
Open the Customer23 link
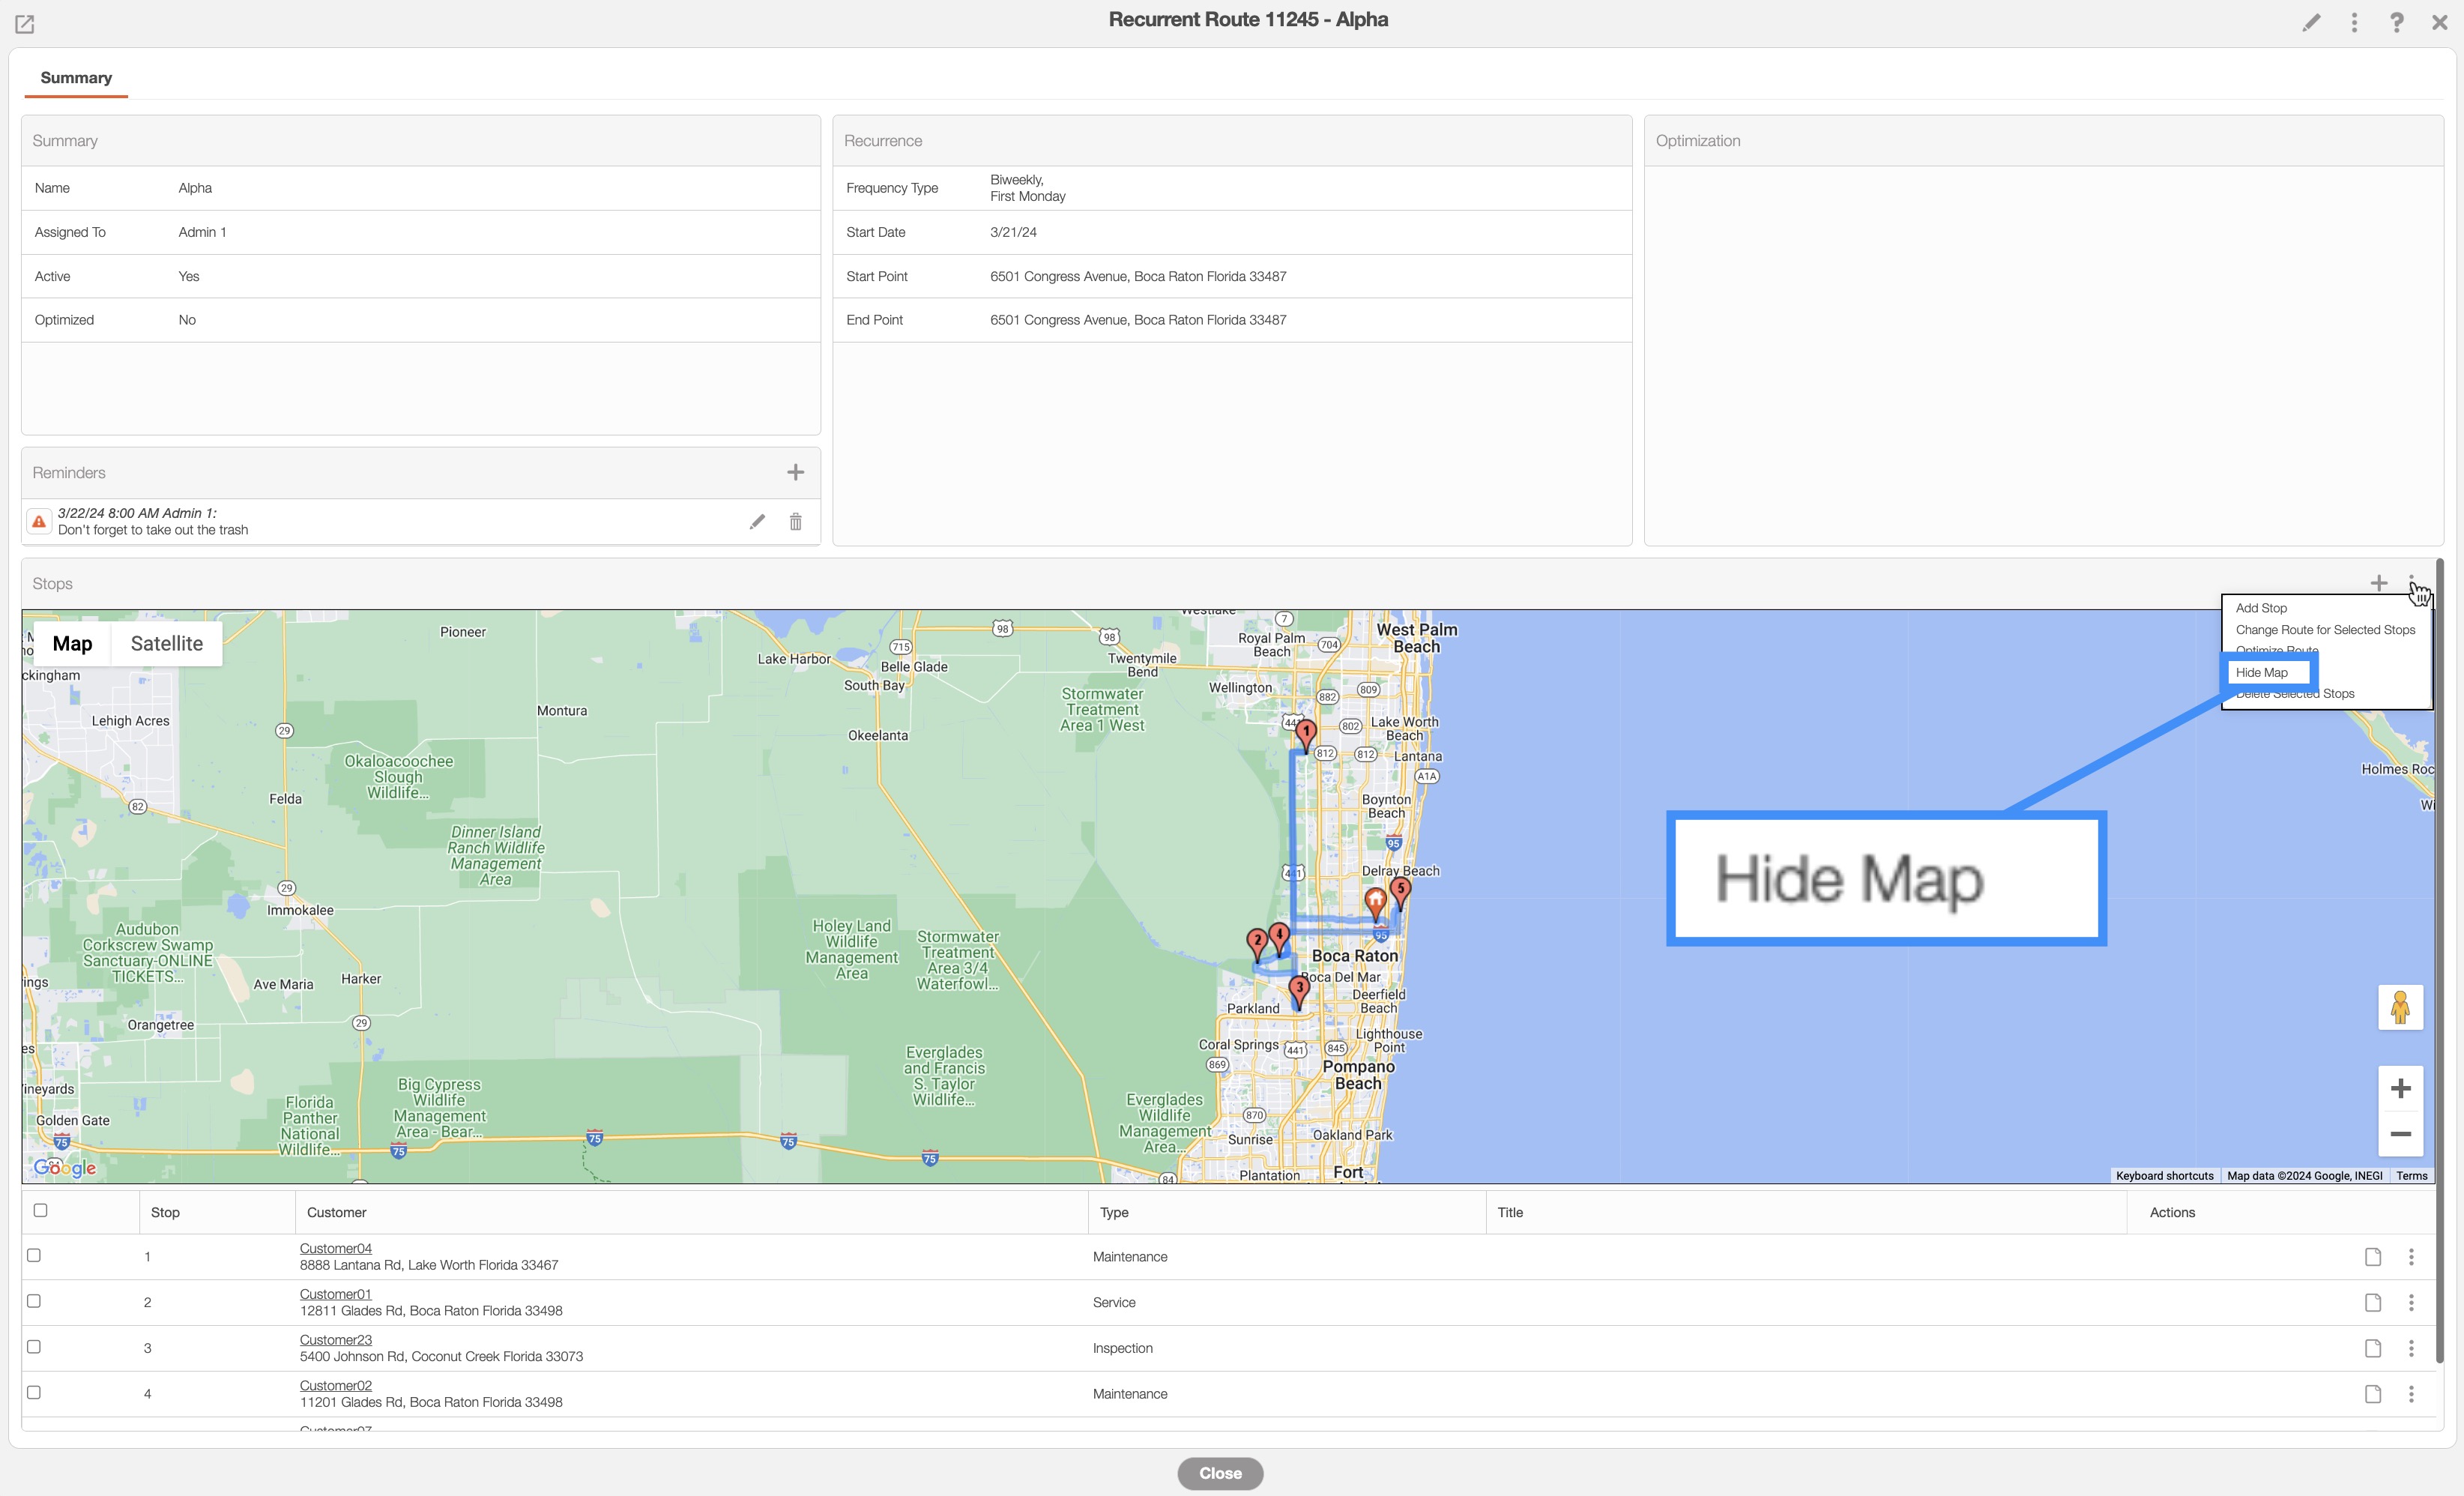coord(335,1339)
